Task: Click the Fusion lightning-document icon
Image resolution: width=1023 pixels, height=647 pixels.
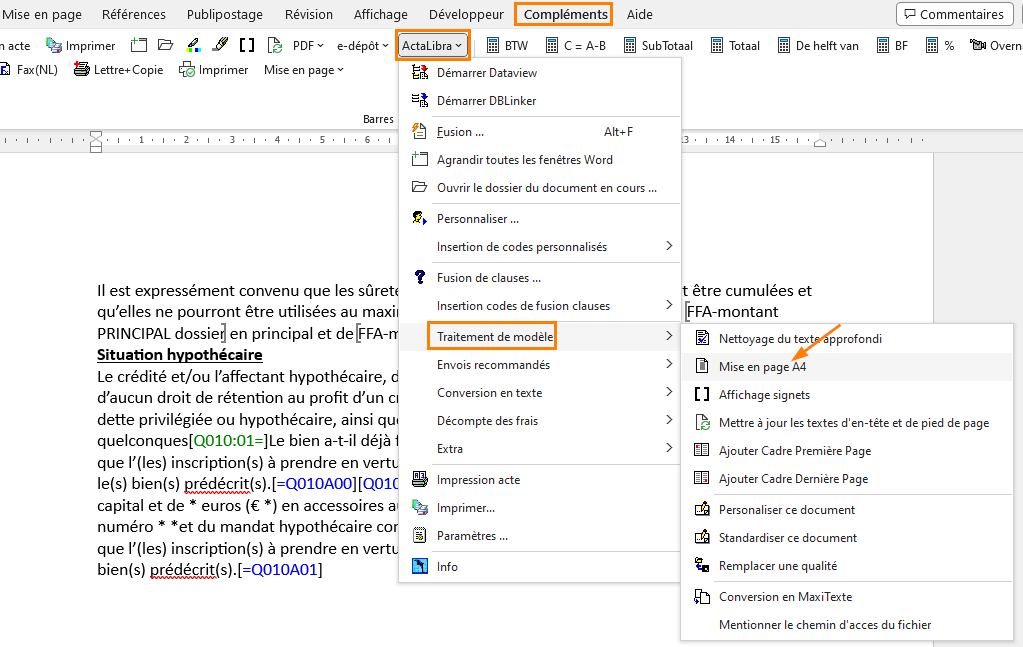Action: [x=420, y=131]
